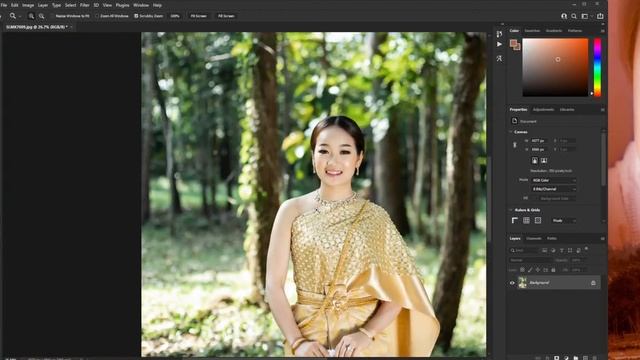Hide the Background layer with eye icon
The height and width of the screenshot is (360, 640).
pos(512,282)
